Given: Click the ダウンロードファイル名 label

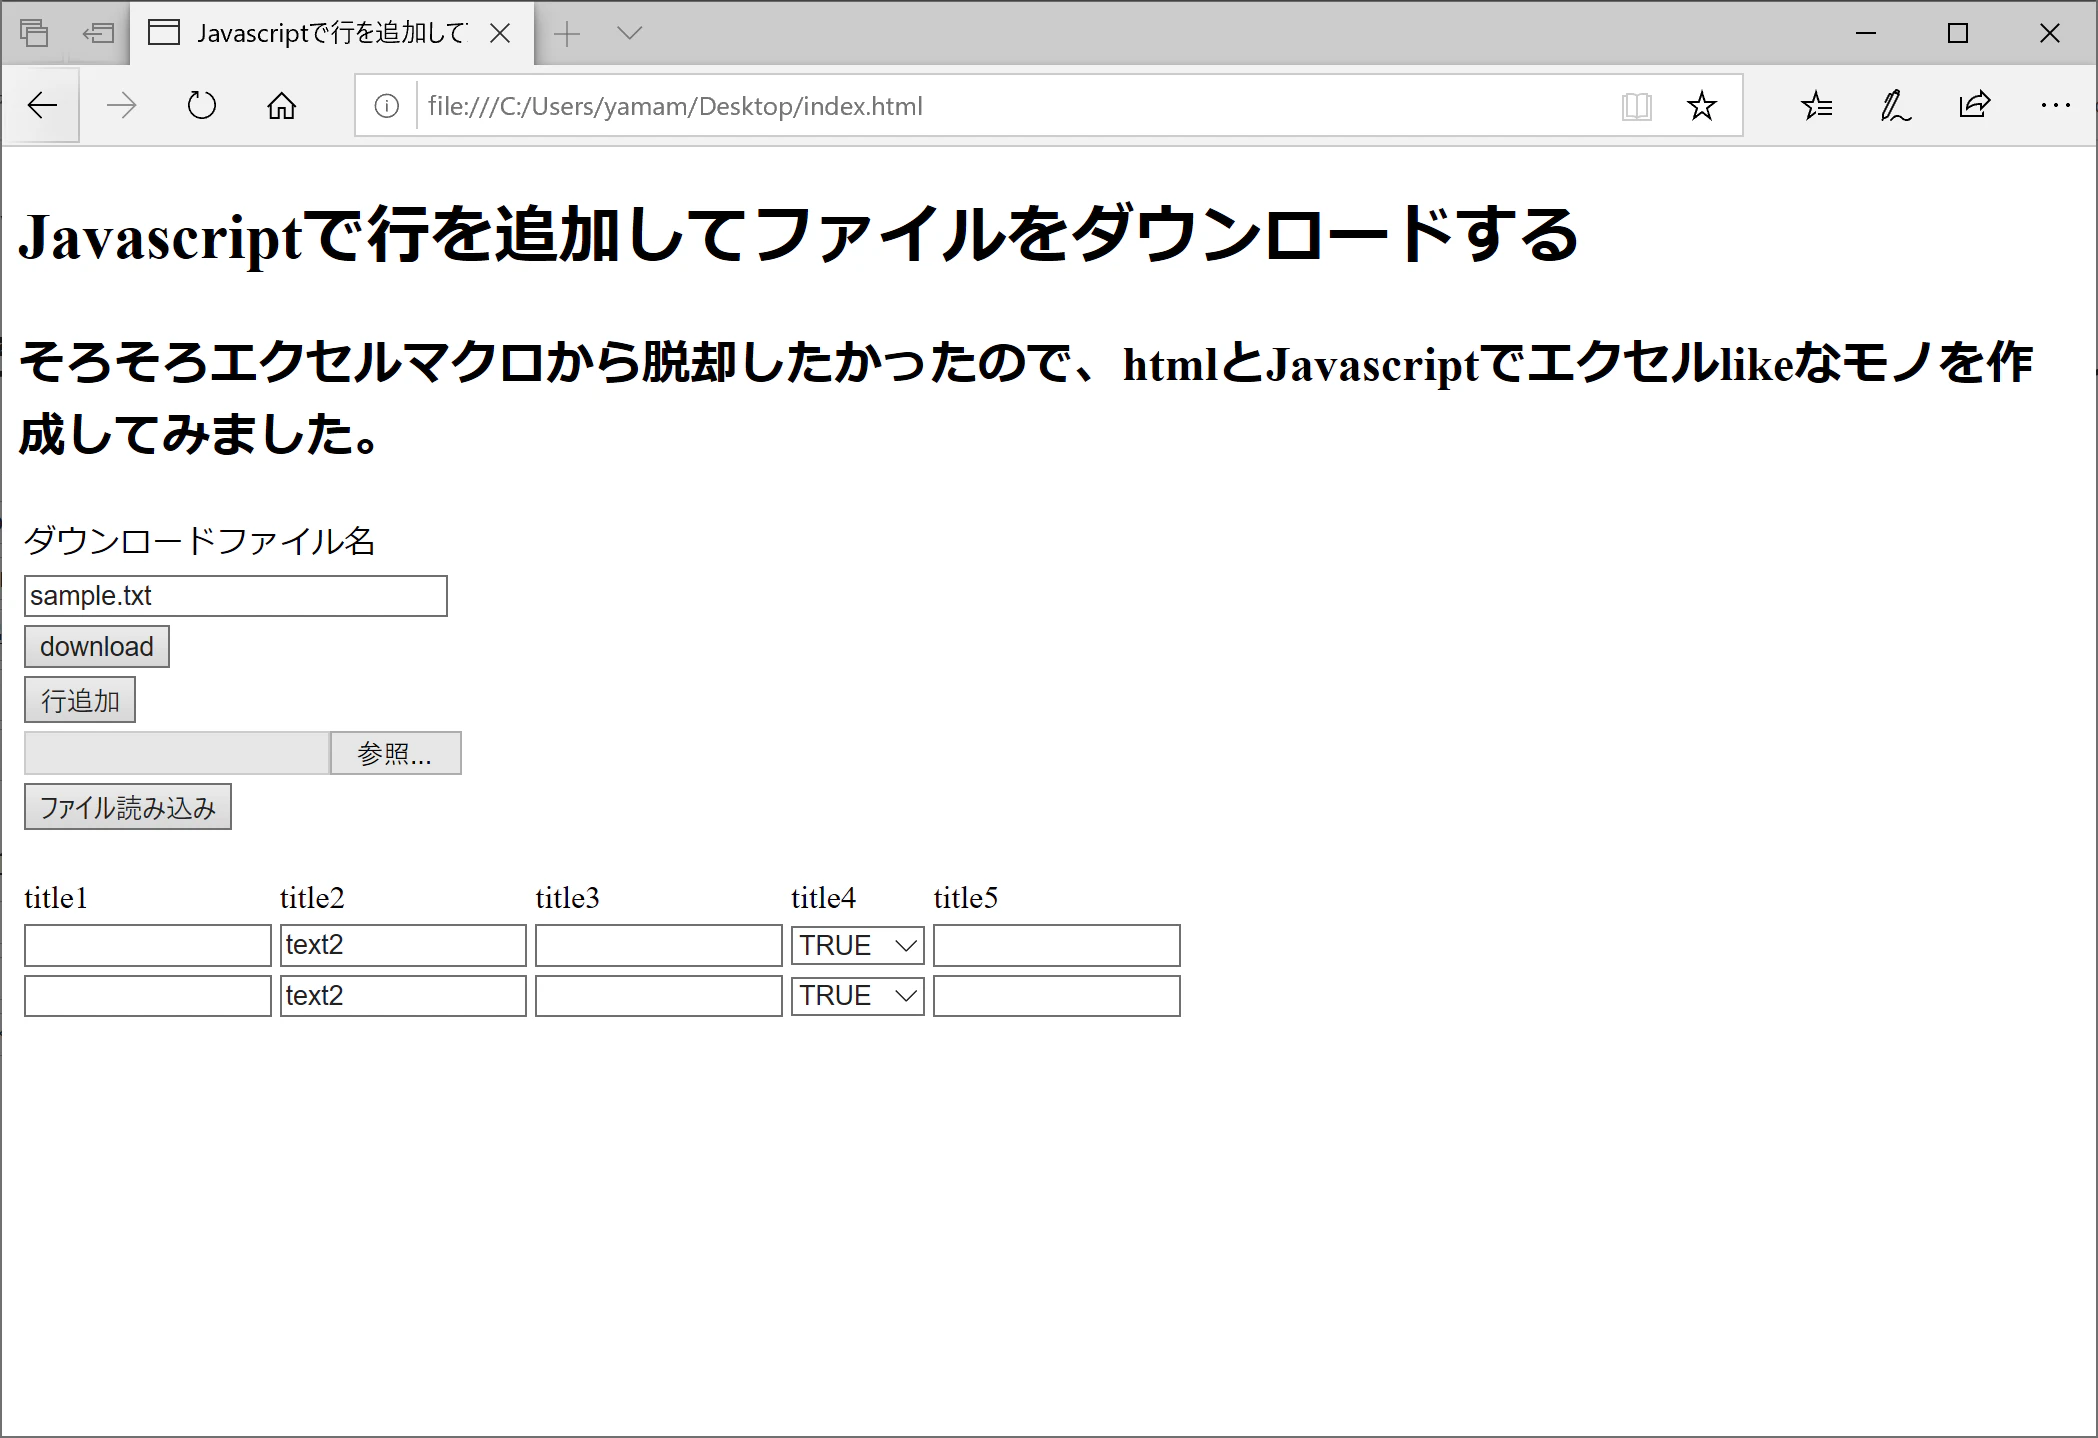Looking at the screenshot, I should pos(199,541).
